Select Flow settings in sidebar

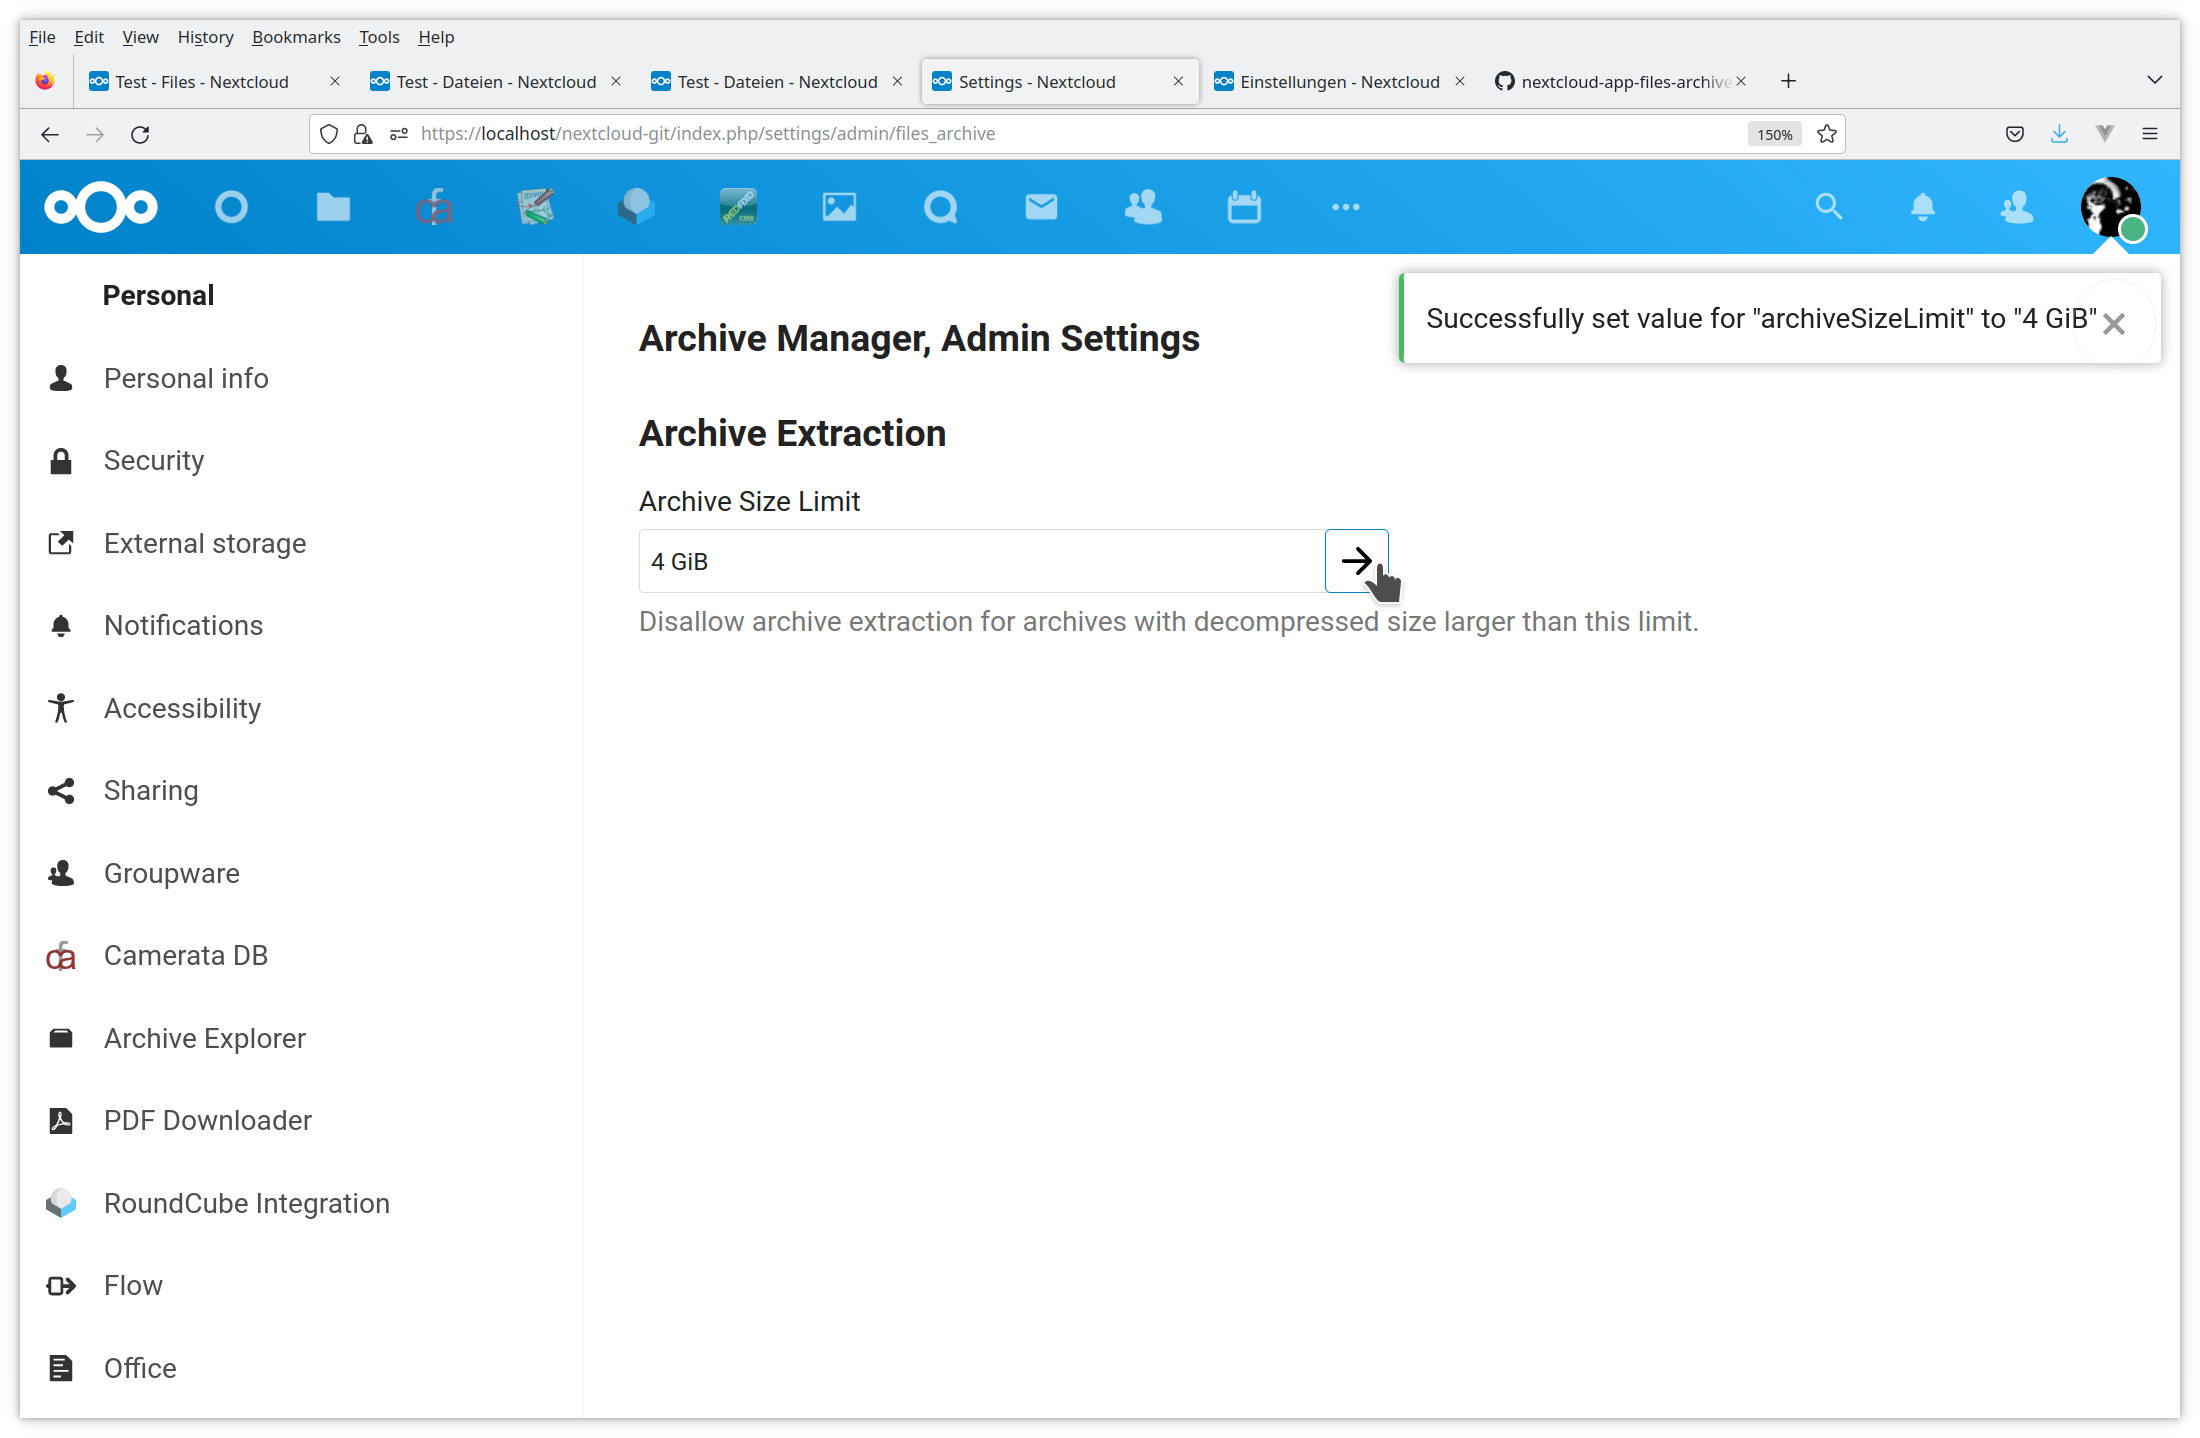[132, 1286]
